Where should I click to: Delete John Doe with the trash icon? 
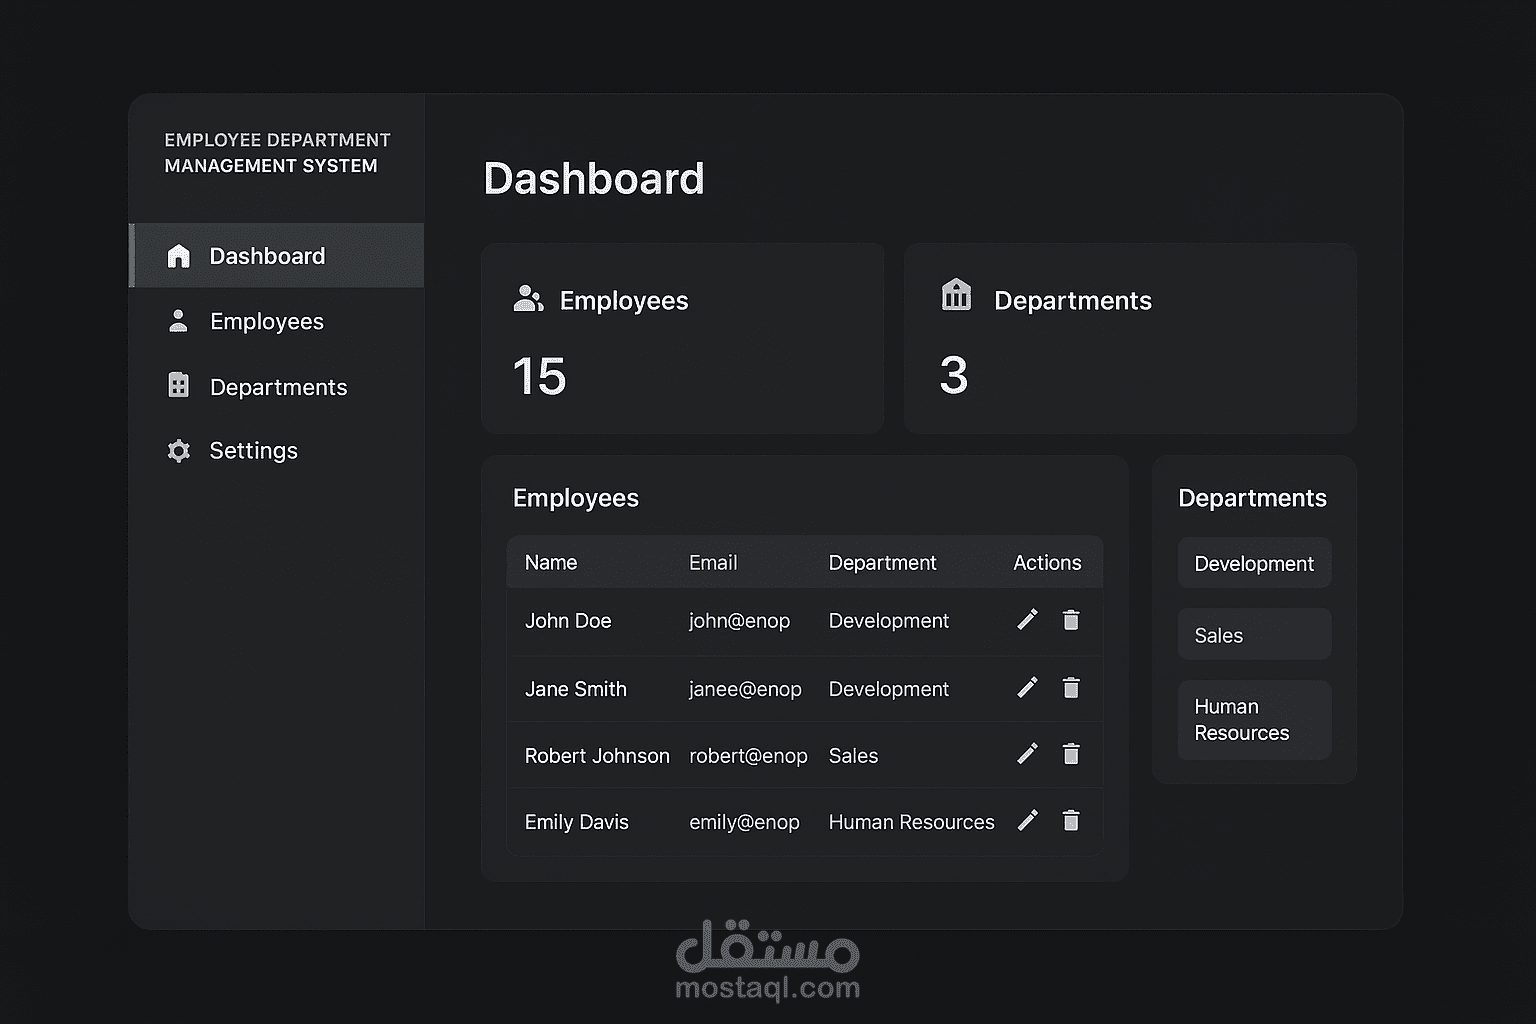tap(1071, 620)
